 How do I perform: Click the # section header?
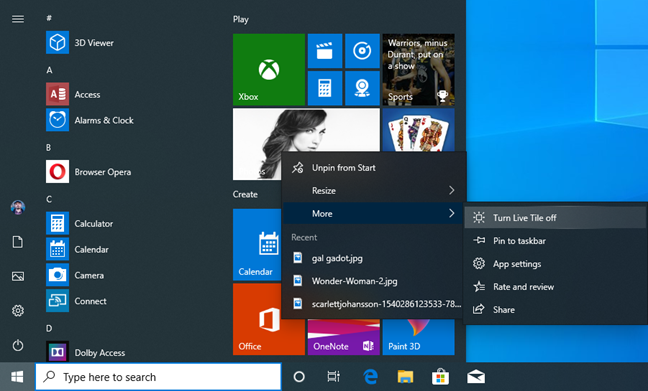(x=49, y=18)
